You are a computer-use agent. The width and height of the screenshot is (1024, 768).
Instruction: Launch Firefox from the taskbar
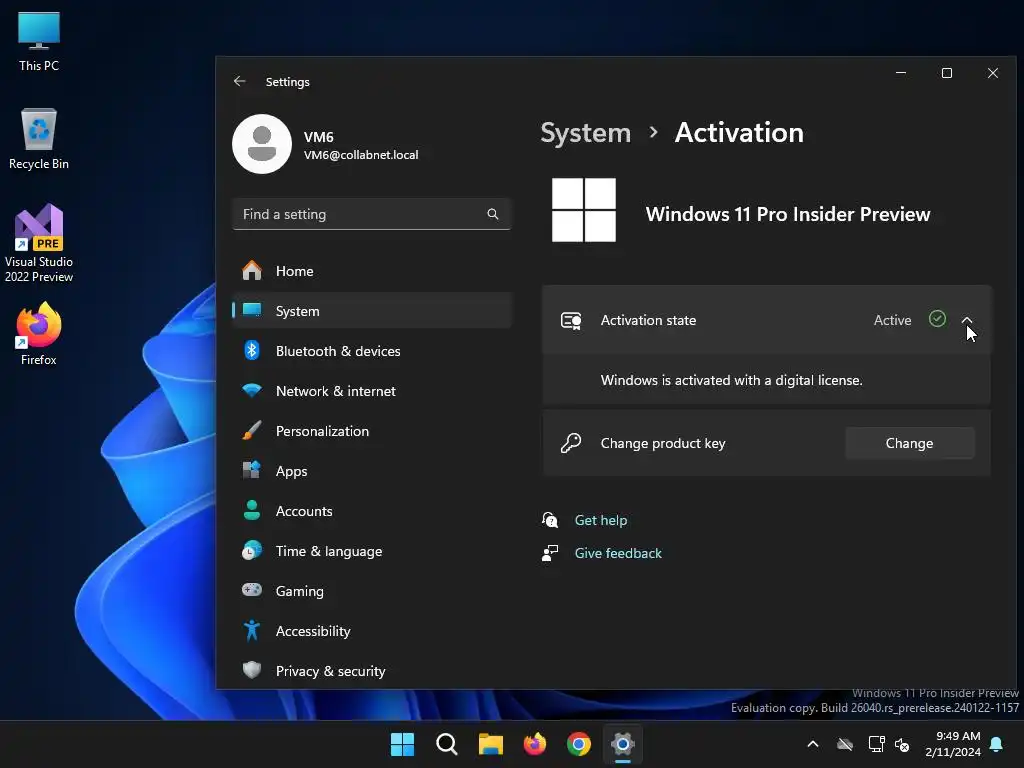pyautogui.click(x=535, y=744)
